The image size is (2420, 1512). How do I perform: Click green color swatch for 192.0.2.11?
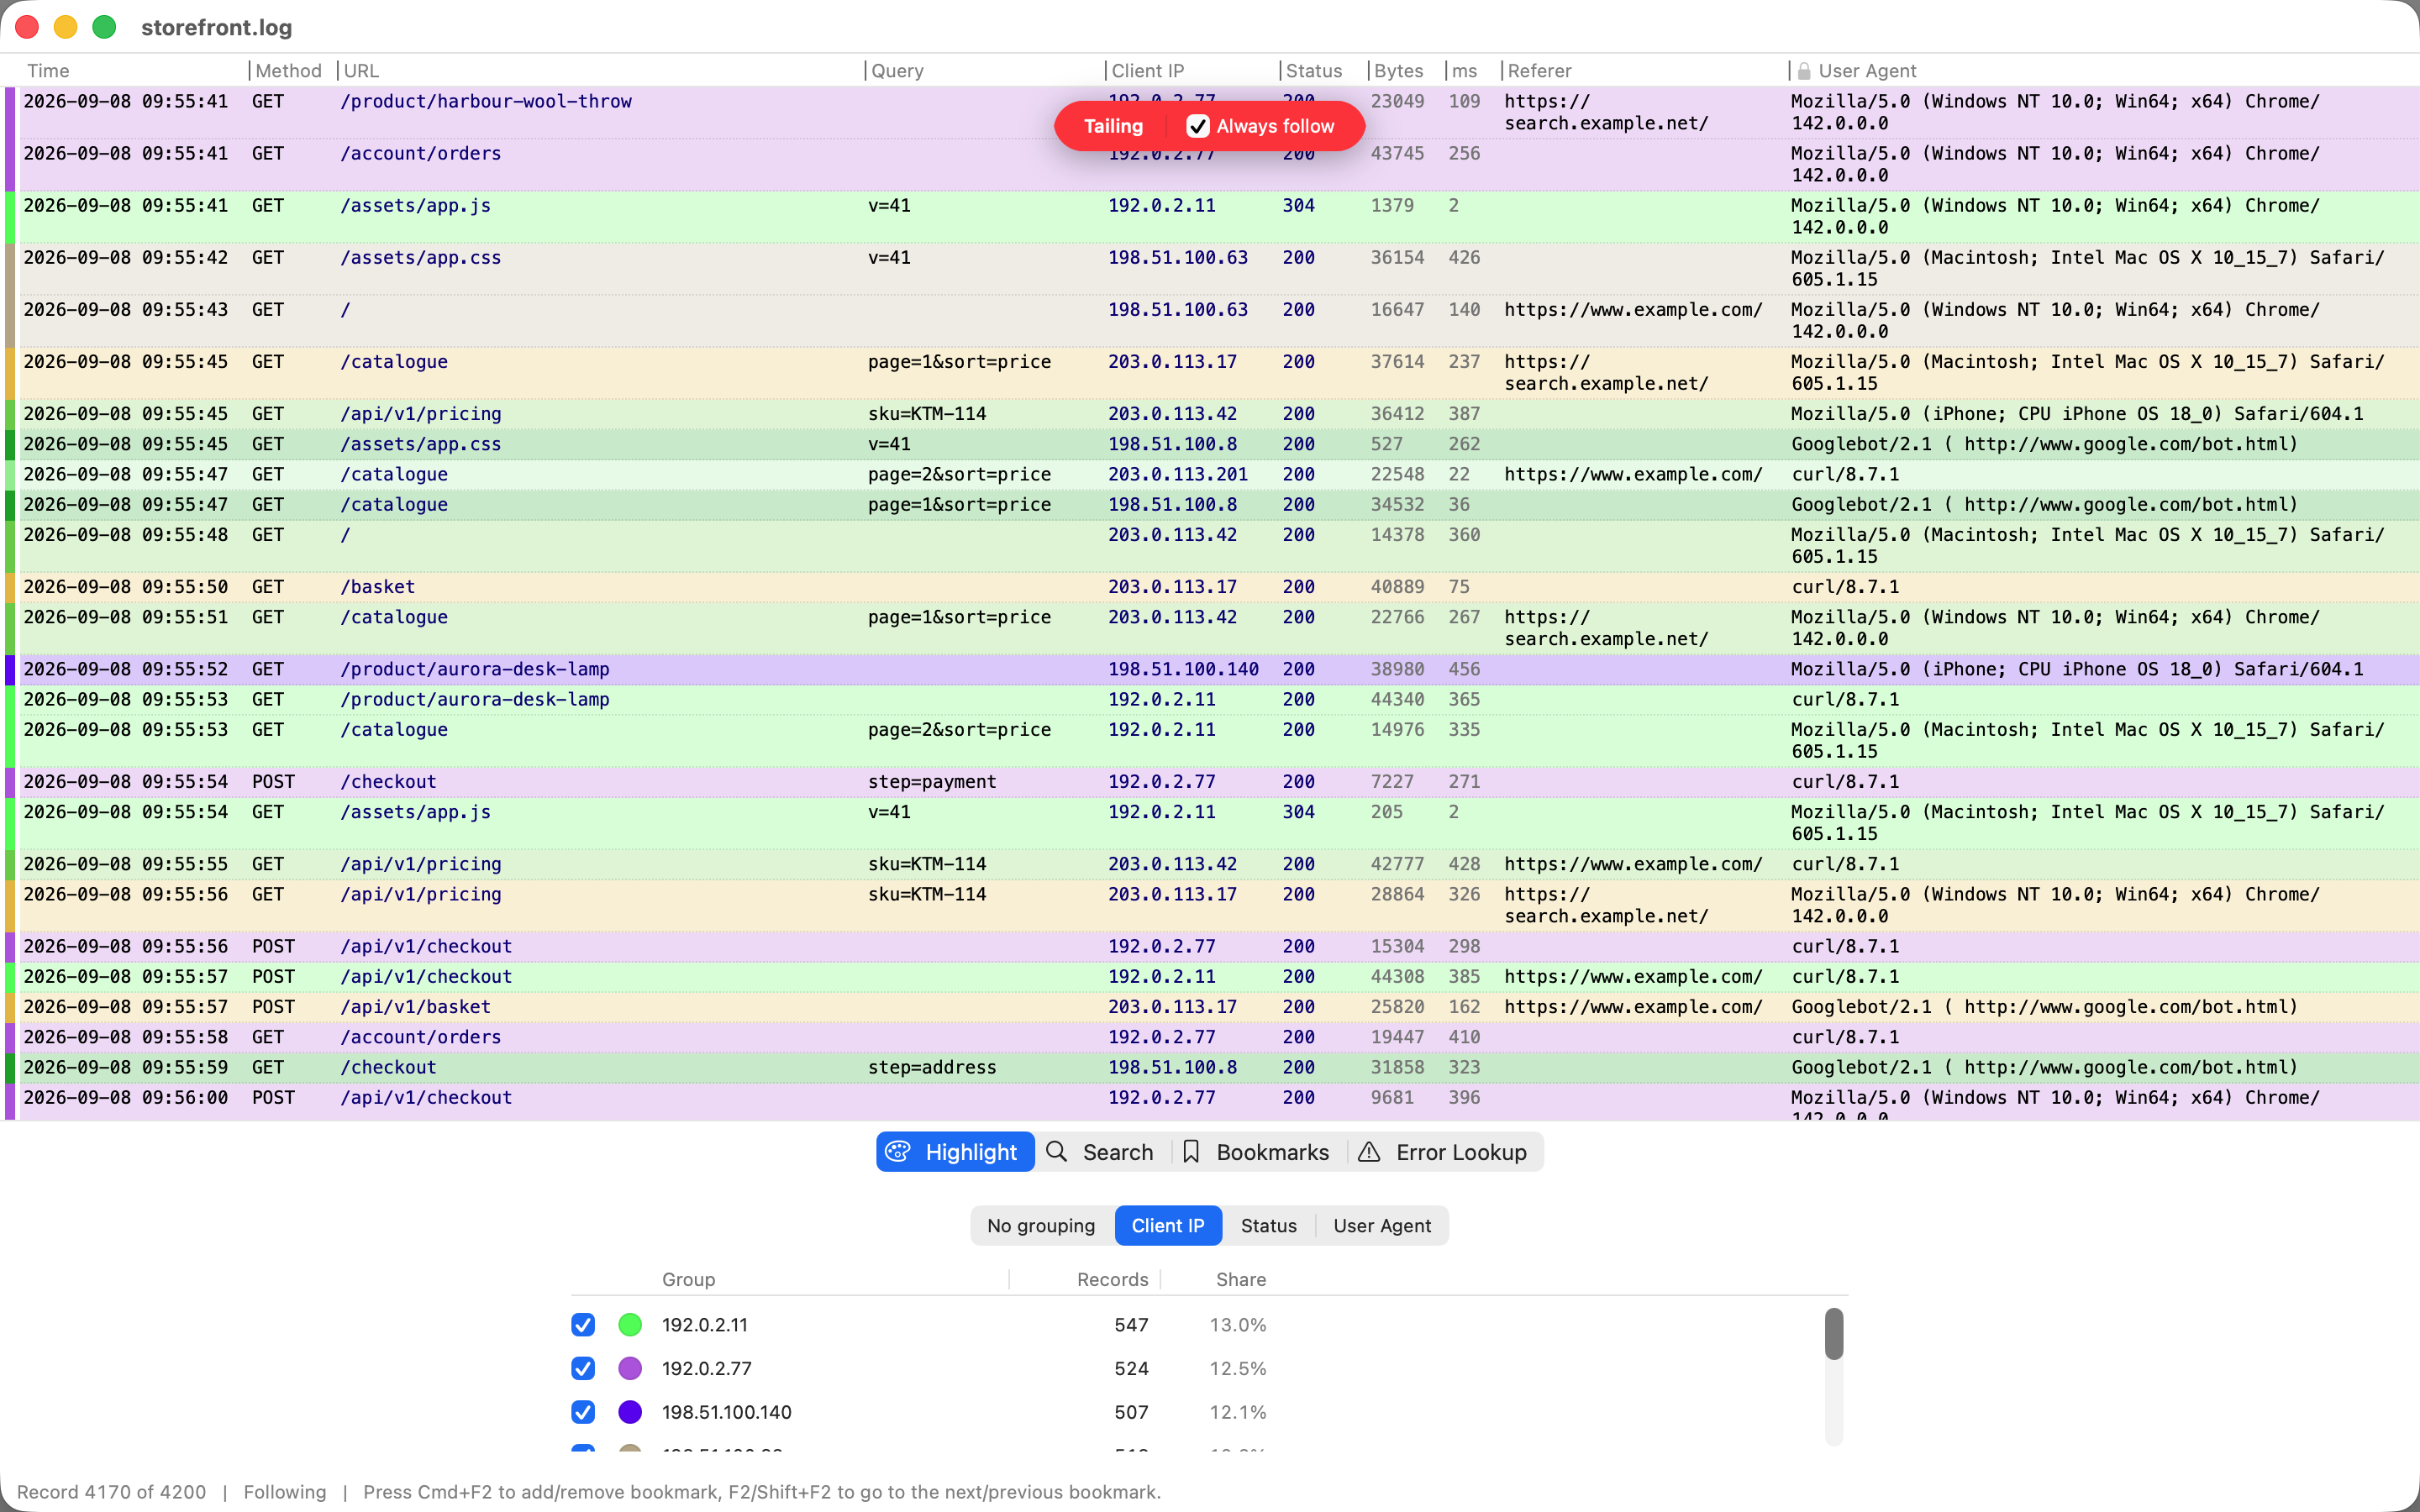coord(630,1325)
